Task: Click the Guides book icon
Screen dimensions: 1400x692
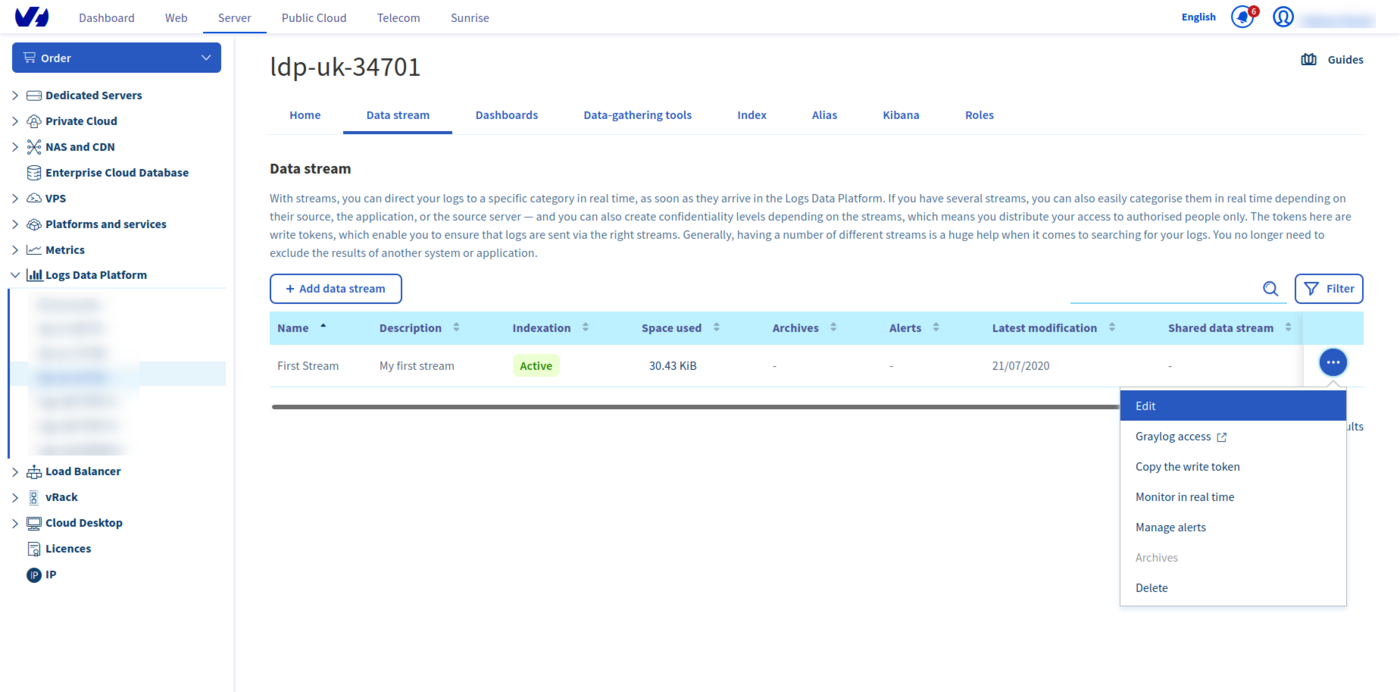Action: coord(1308,60)
